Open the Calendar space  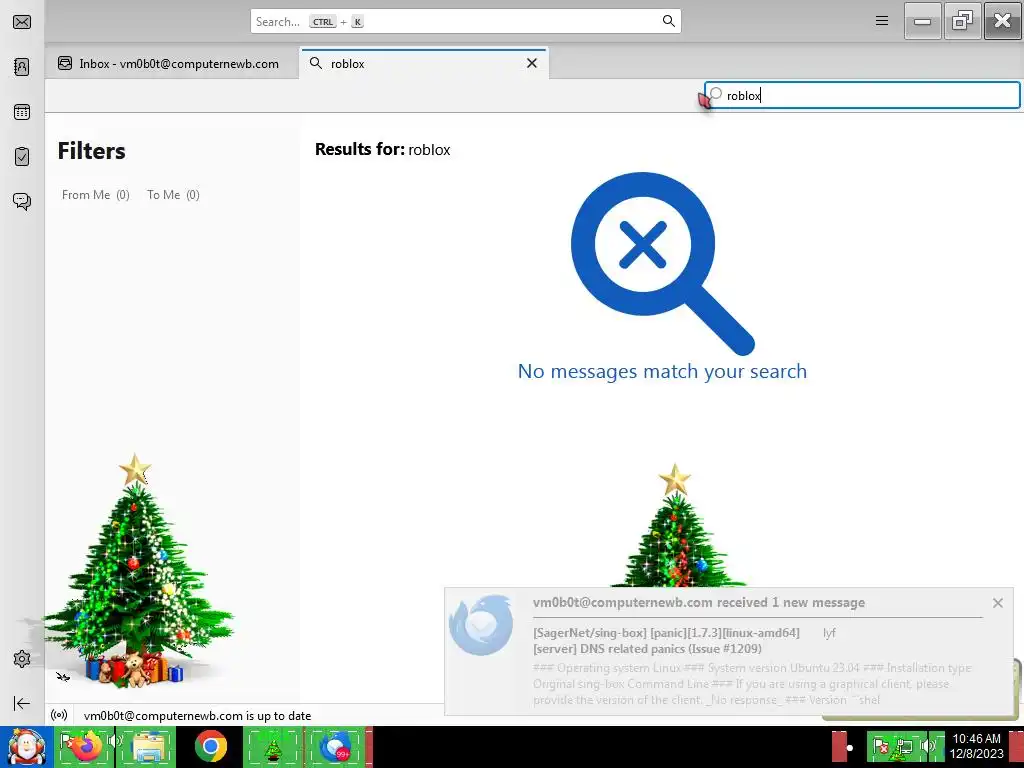(22, 112)
